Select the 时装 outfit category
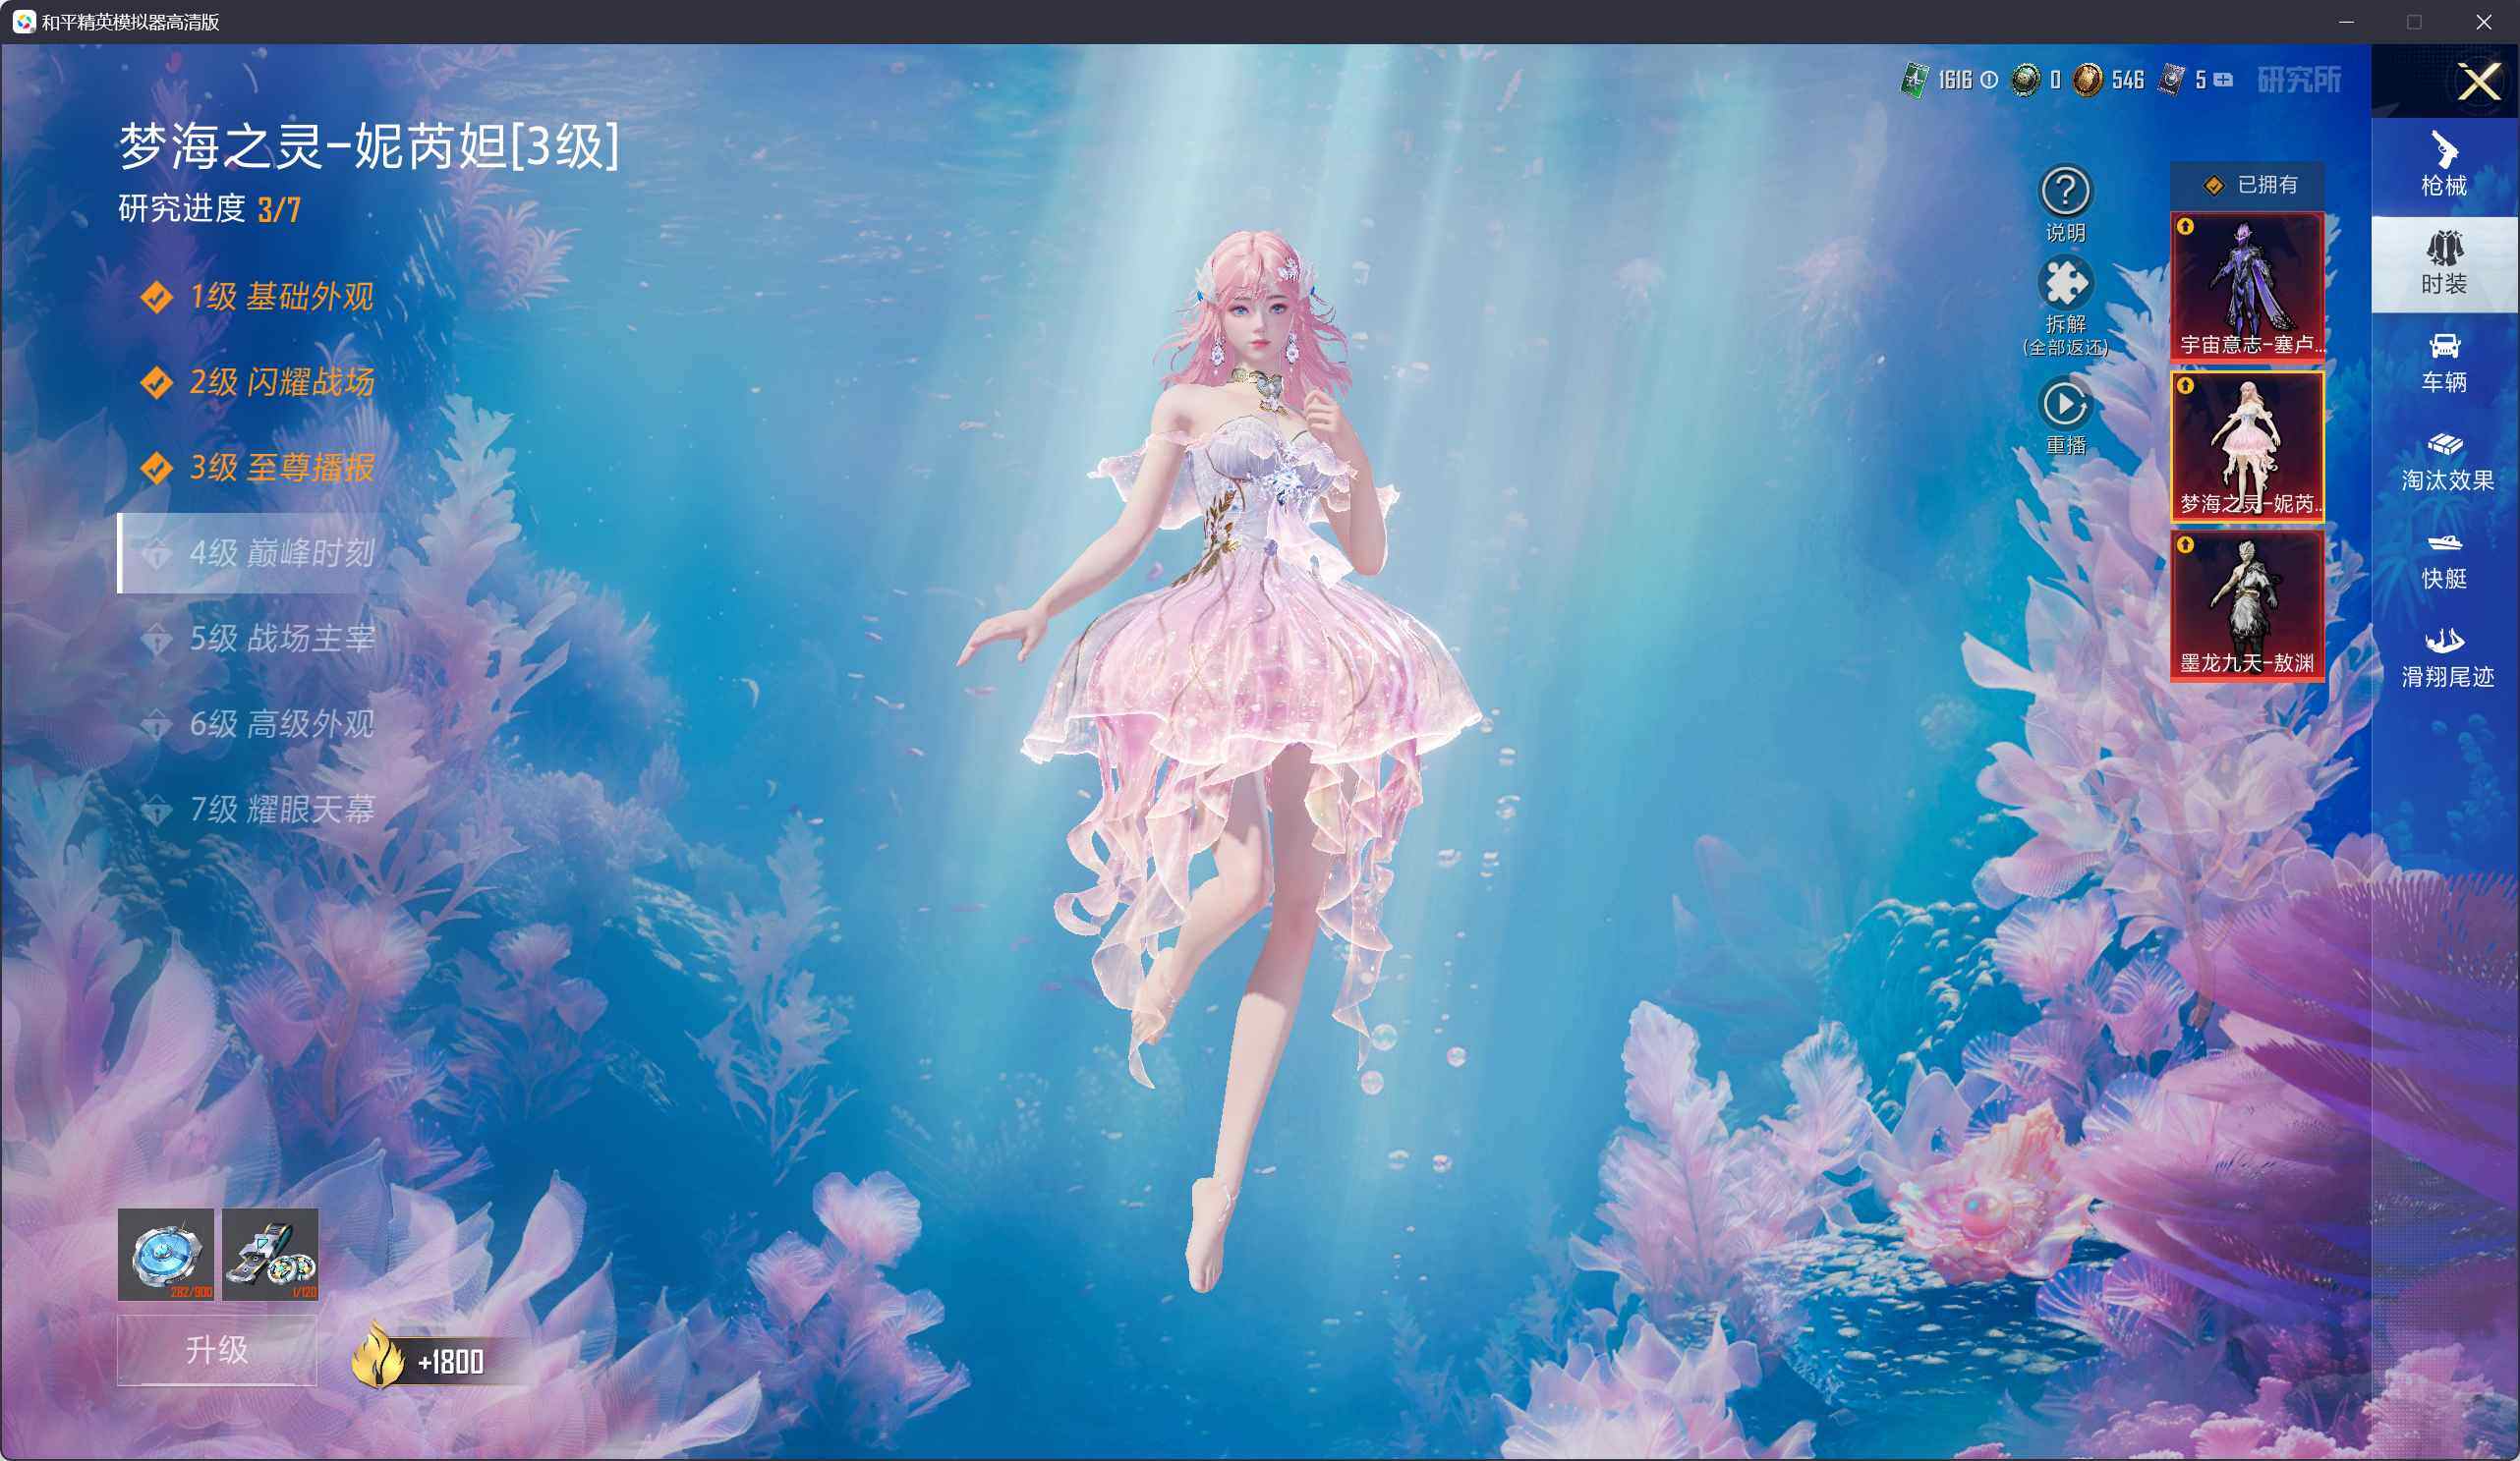Image resolution: width=2520 pixels, height=1461 pixels. coord(2444,264)
